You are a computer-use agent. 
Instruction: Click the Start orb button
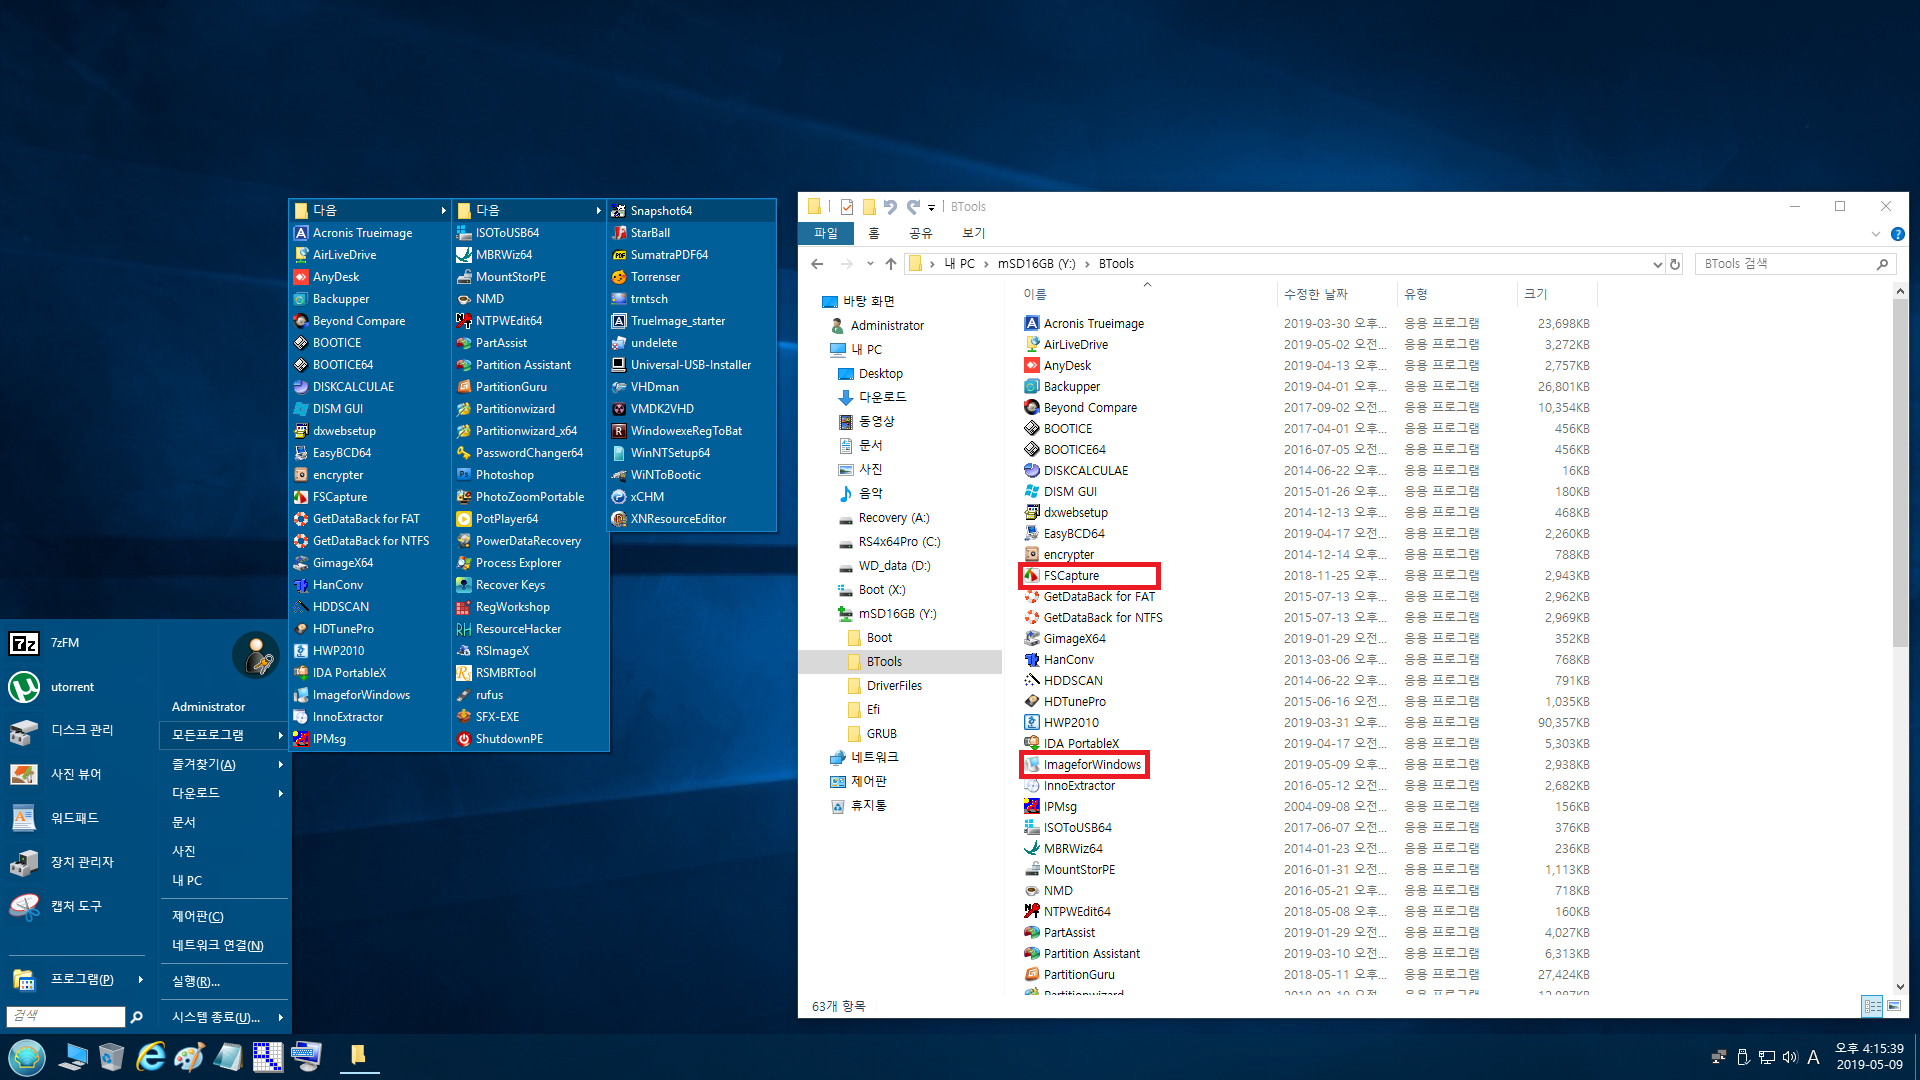27,1057
